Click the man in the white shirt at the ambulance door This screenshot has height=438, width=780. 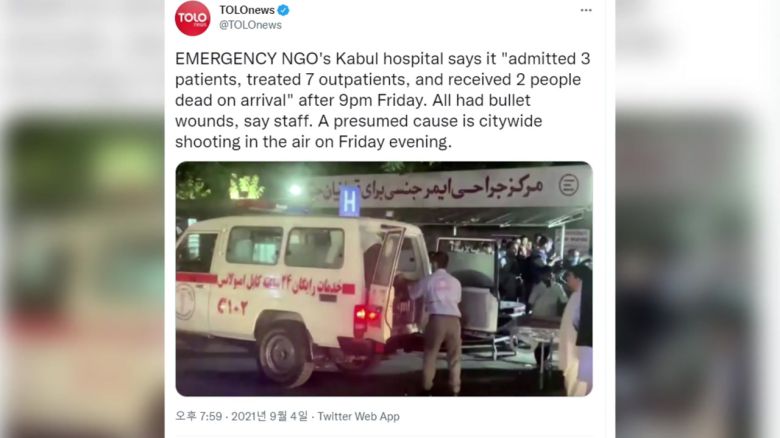coord(439,321)
